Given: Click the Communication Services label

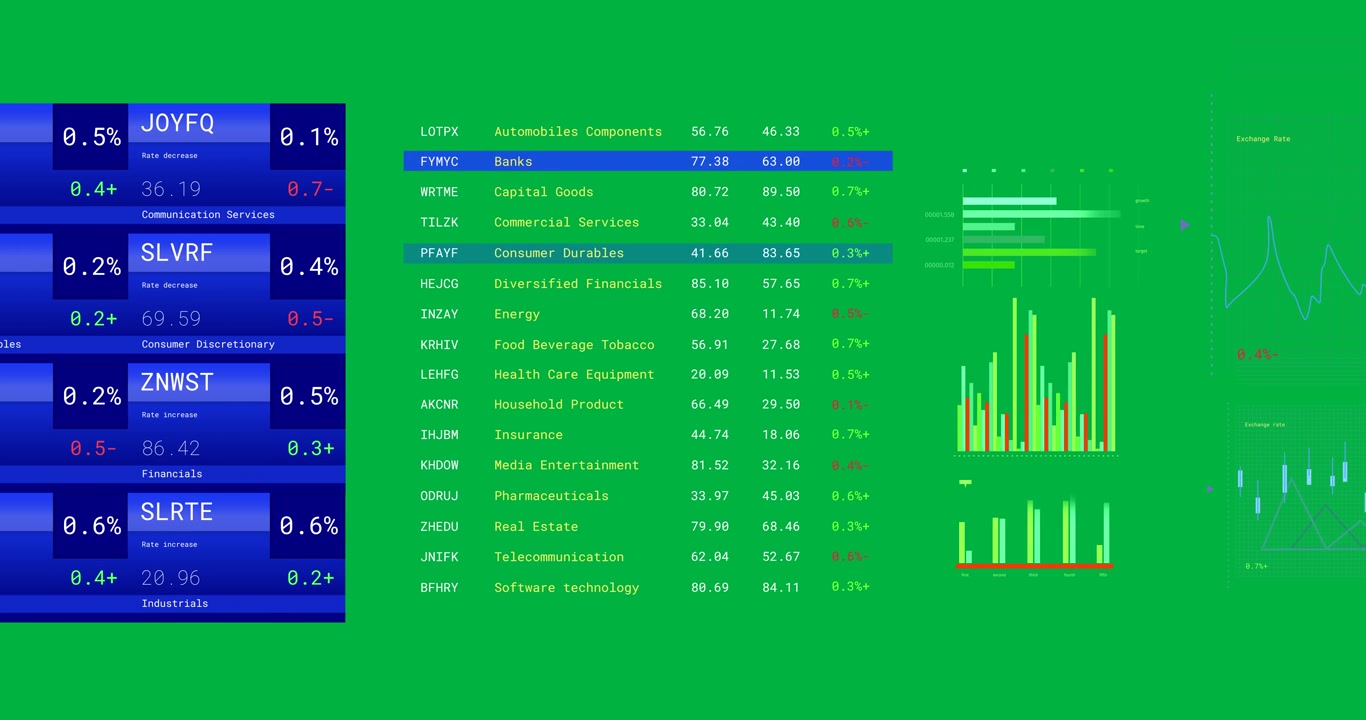Looking at the screenshot, I should [x=208, y=214].
